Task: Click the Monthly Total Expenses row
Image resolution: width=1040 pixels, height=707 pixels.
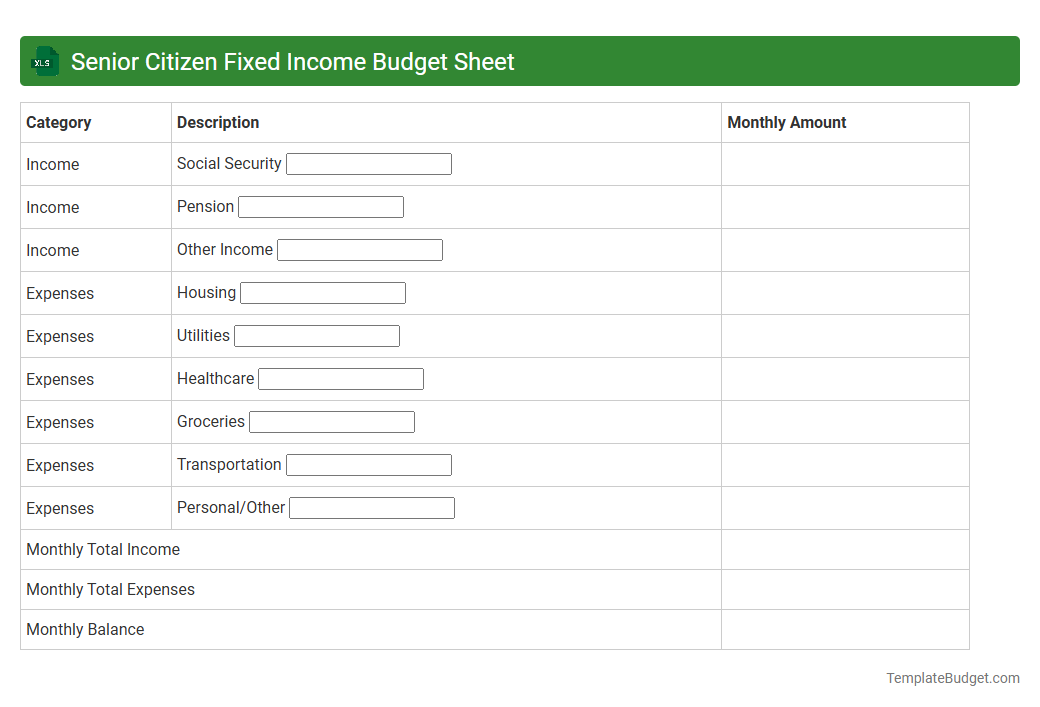Action: click(110, 589)
